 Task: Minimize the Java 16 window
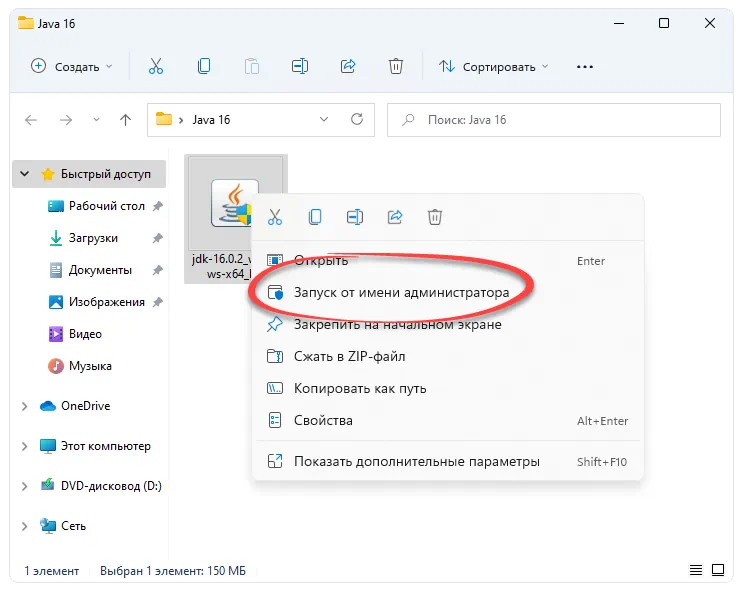coord(618,23)
